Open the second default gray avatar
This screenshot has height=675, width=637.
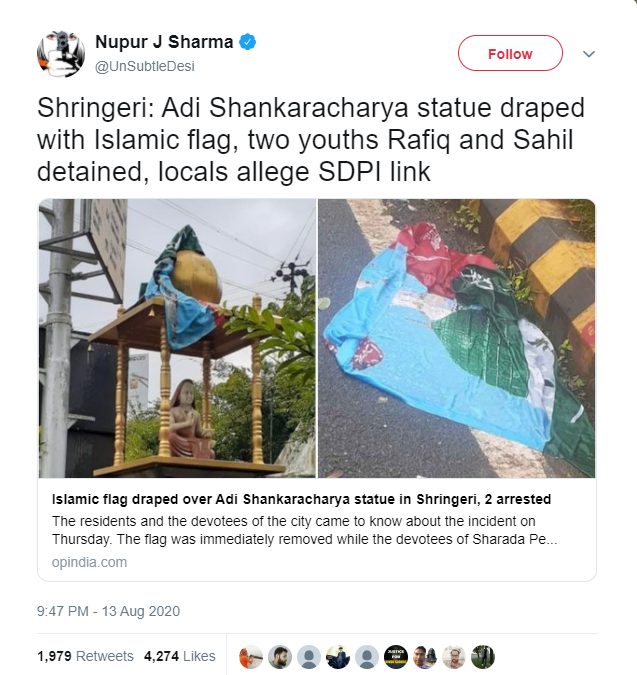pos(367,657)
